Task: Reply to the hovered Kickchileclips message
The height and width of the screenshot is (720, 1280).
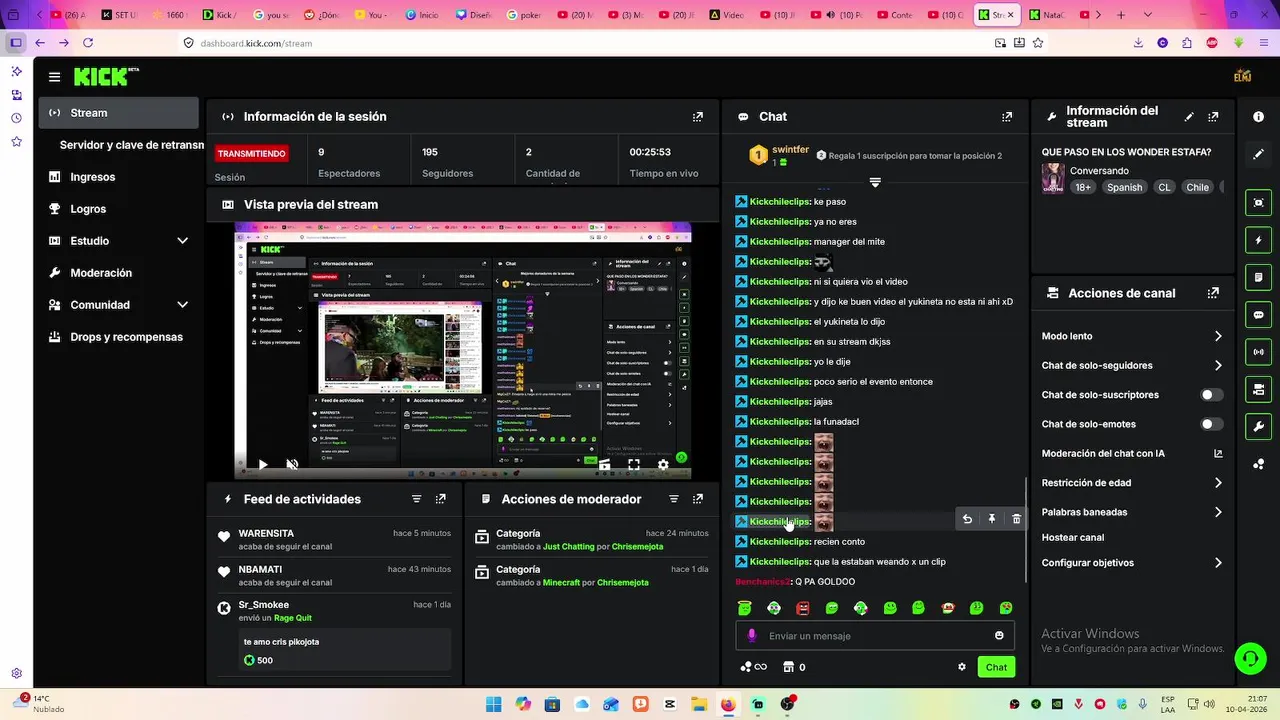Action: click(x=967, y=520)
